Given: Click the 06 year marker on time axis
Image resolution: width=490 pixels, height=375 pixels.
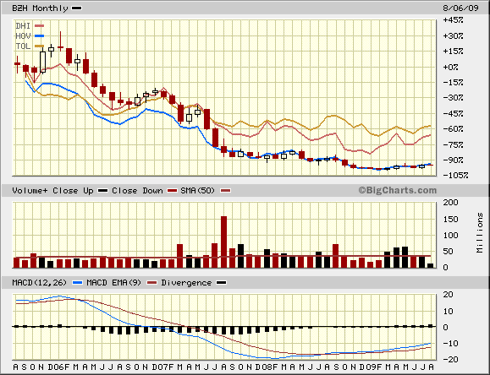Looking at the screenshot, I should [x=58, y=367].
